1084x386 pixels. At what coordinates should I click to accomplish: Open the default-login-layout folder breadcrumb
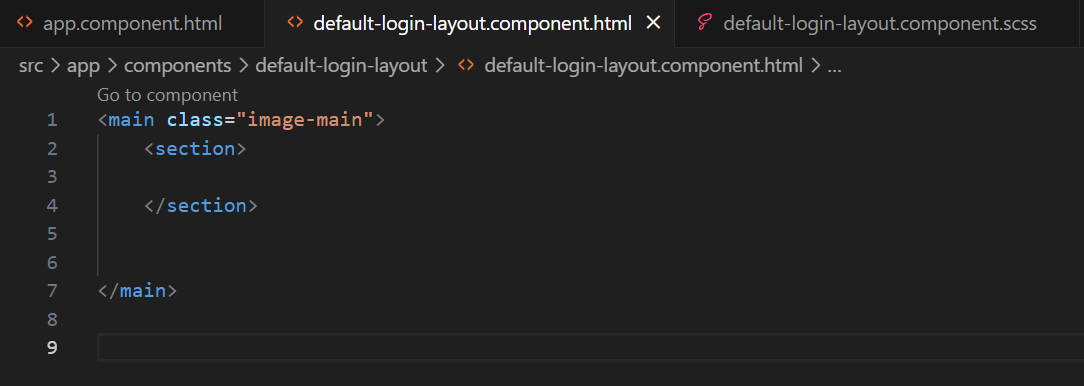(x=342, y=66)
